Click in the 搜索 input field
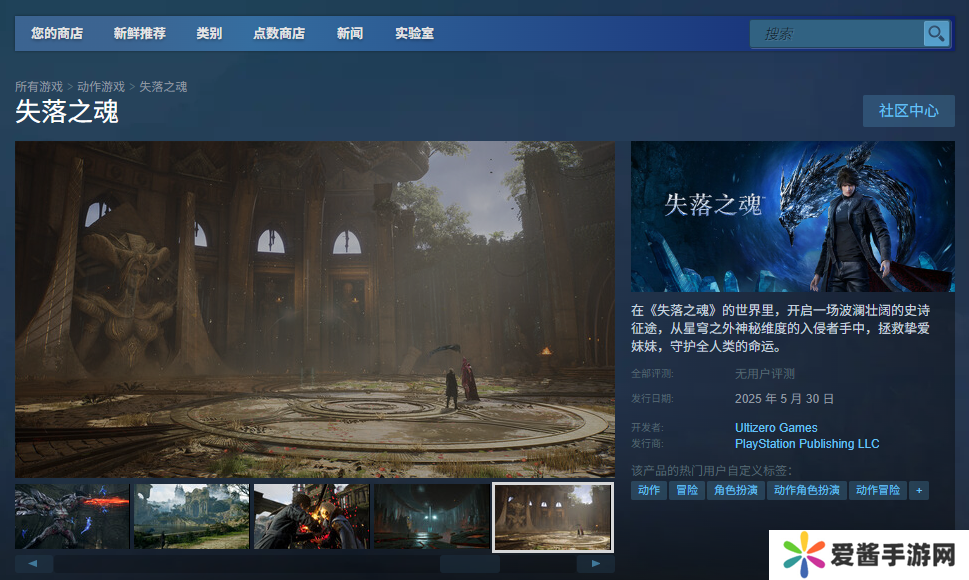Screen dimensions: 969x580 coord(836,34)
